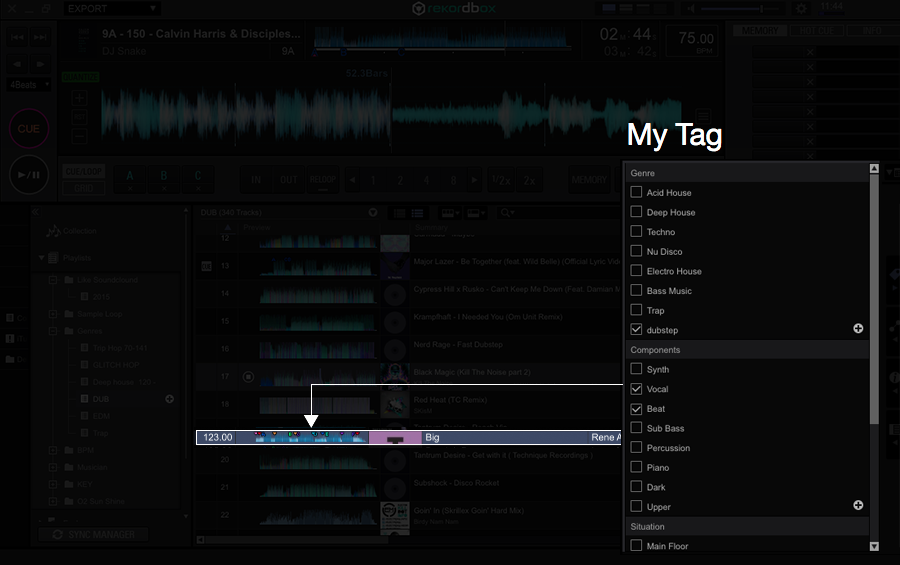Screen dimensions: 900x565
Task: Zoom out the enlarged waveform
Action: 79,136
